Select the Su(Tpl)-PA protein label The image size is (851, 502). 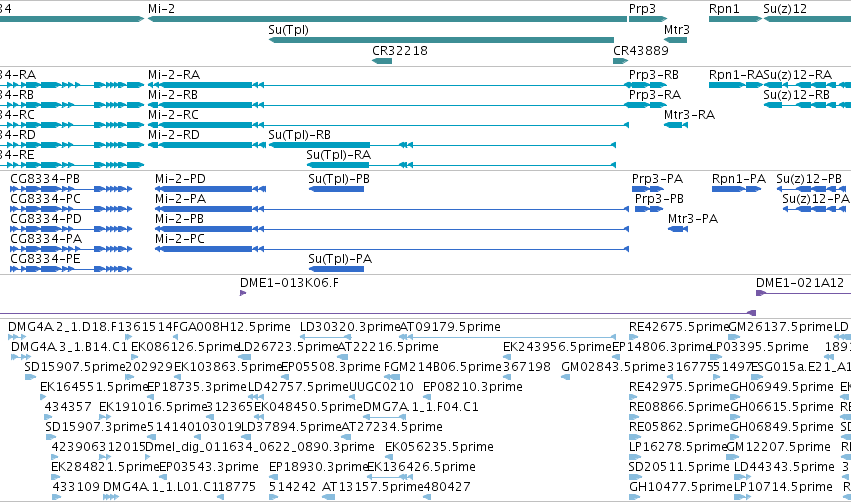pos(340,259)
